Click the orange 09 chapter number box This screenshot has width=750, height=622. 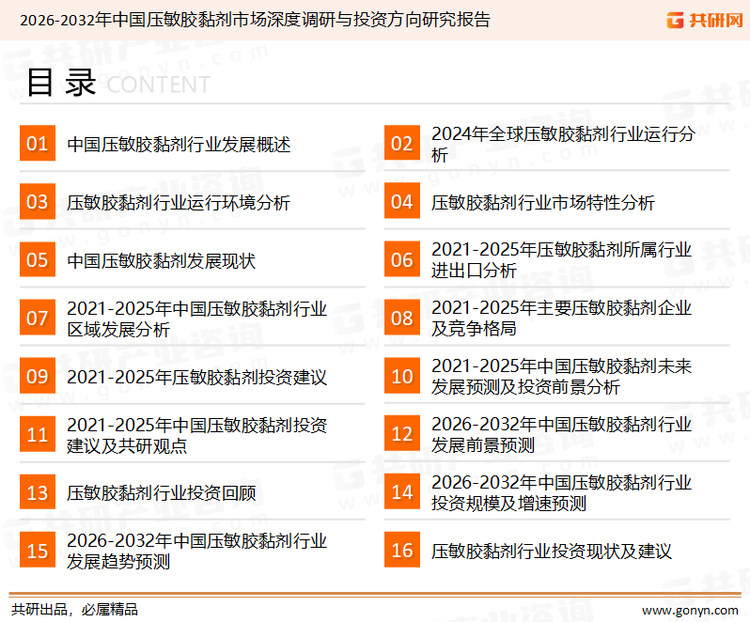[37, 376]
